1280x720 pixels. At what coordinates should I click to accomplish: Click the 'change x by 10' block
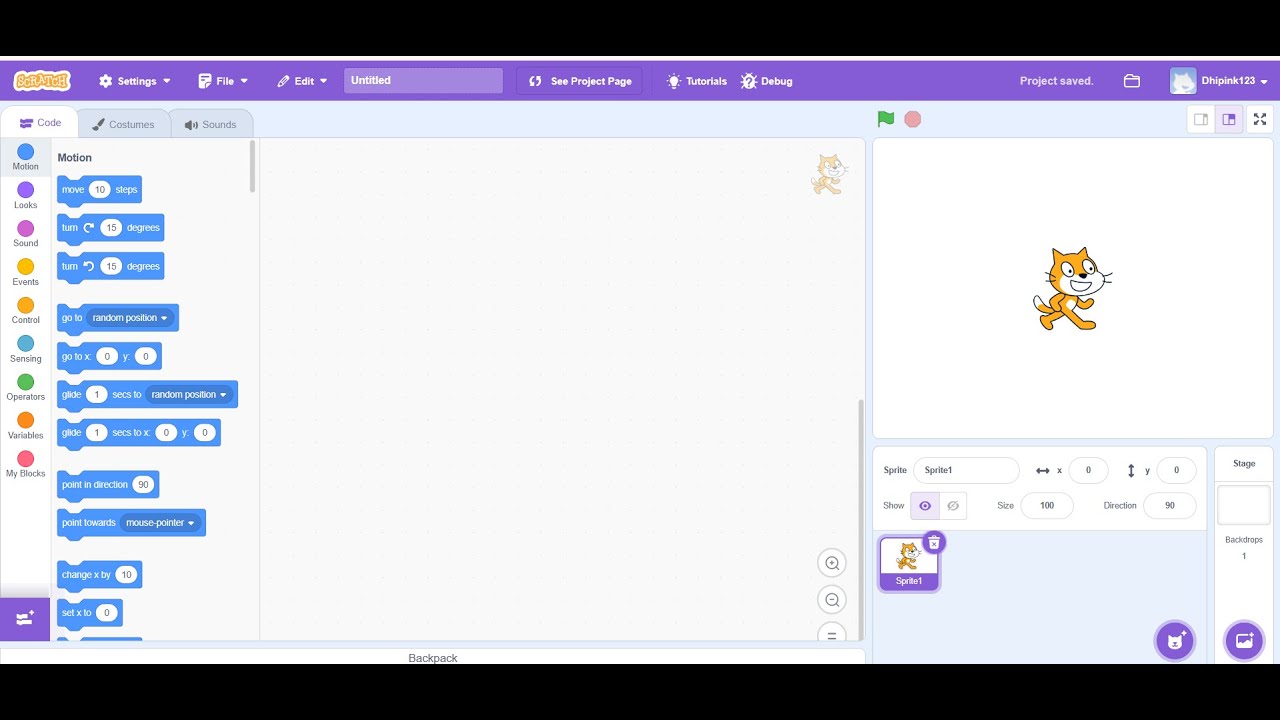[99, 575]
